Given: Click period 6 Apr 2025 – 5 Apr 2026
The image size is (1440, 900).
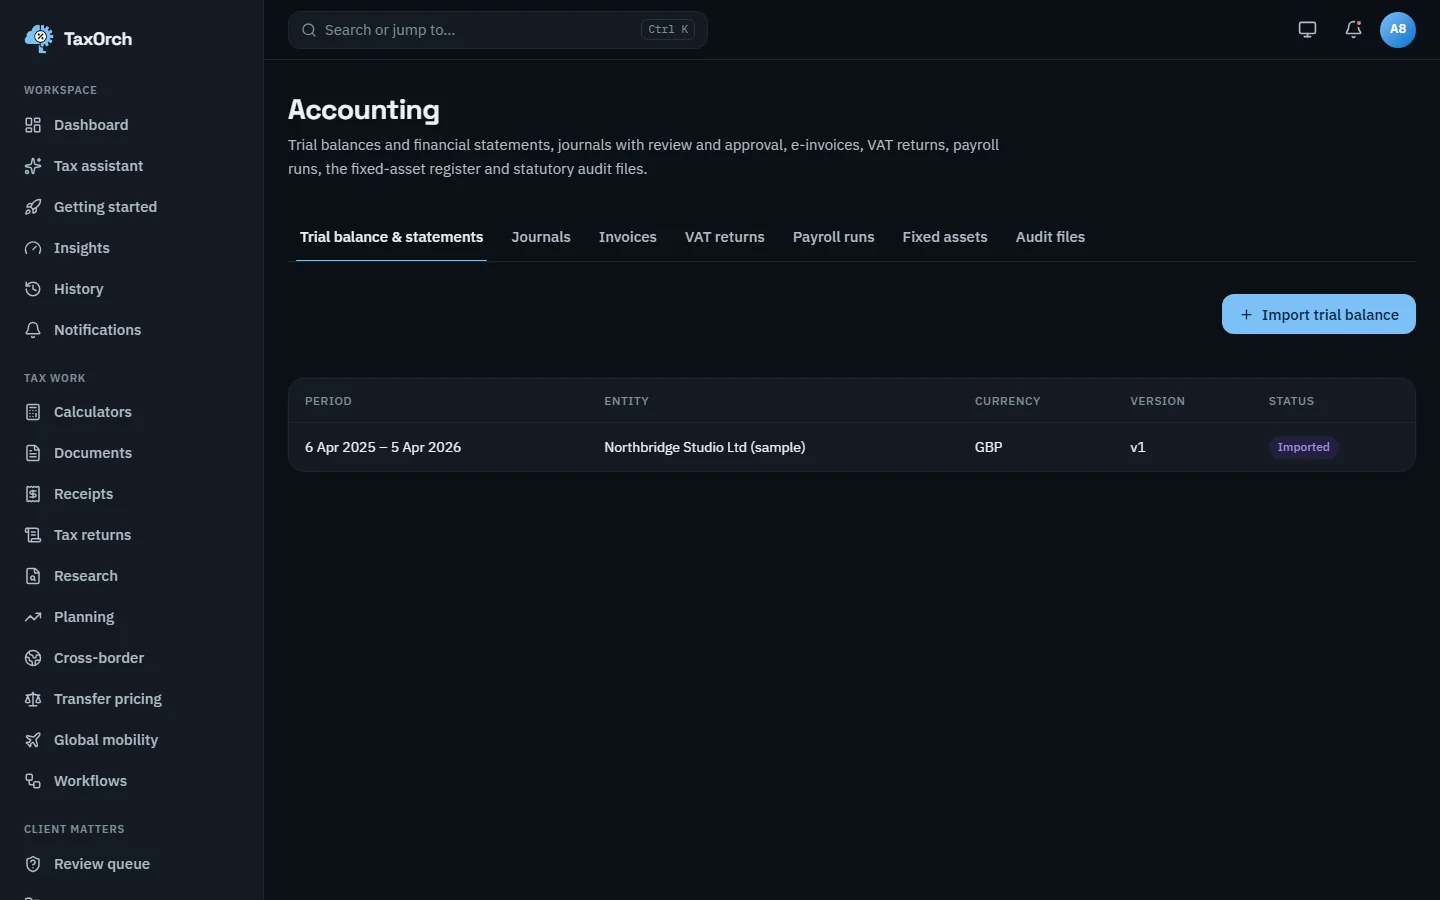Looking at the screenshot, I should [x=383, y=447].
